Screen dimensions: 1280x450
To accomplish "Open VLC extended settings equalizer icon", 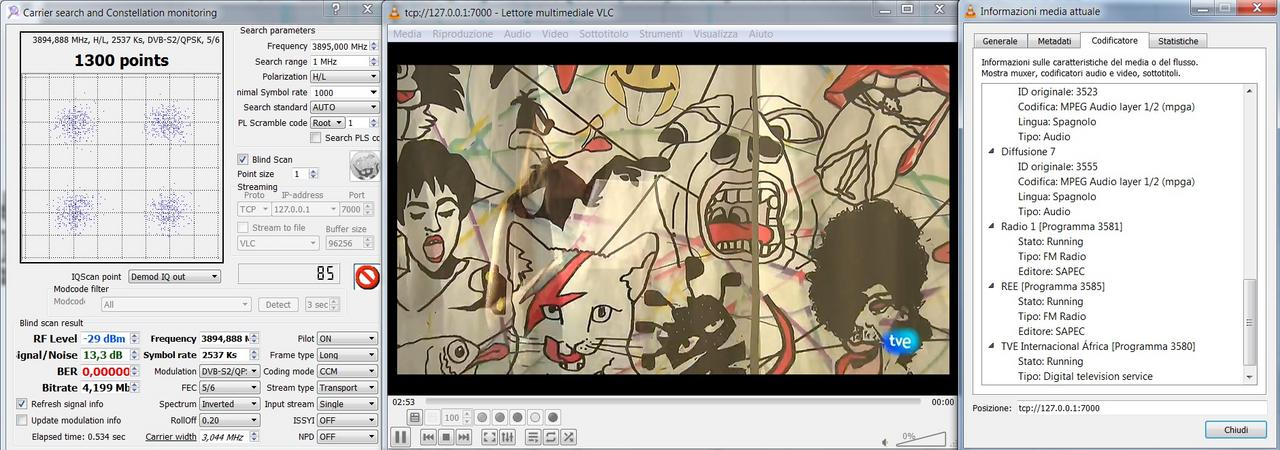I will [x=507, y=437].
